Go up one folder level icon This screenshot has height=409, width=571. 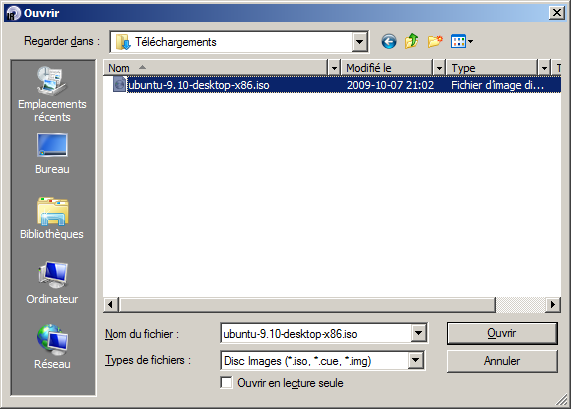411,41
